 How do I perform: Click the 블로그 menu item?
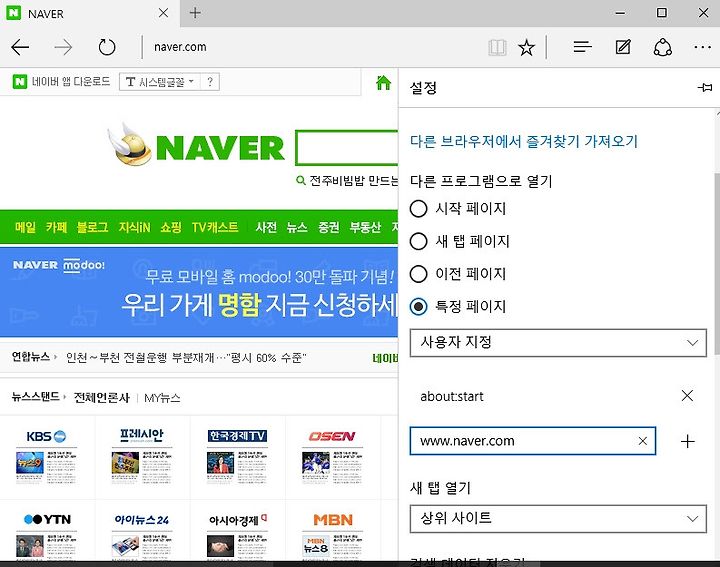92,227
